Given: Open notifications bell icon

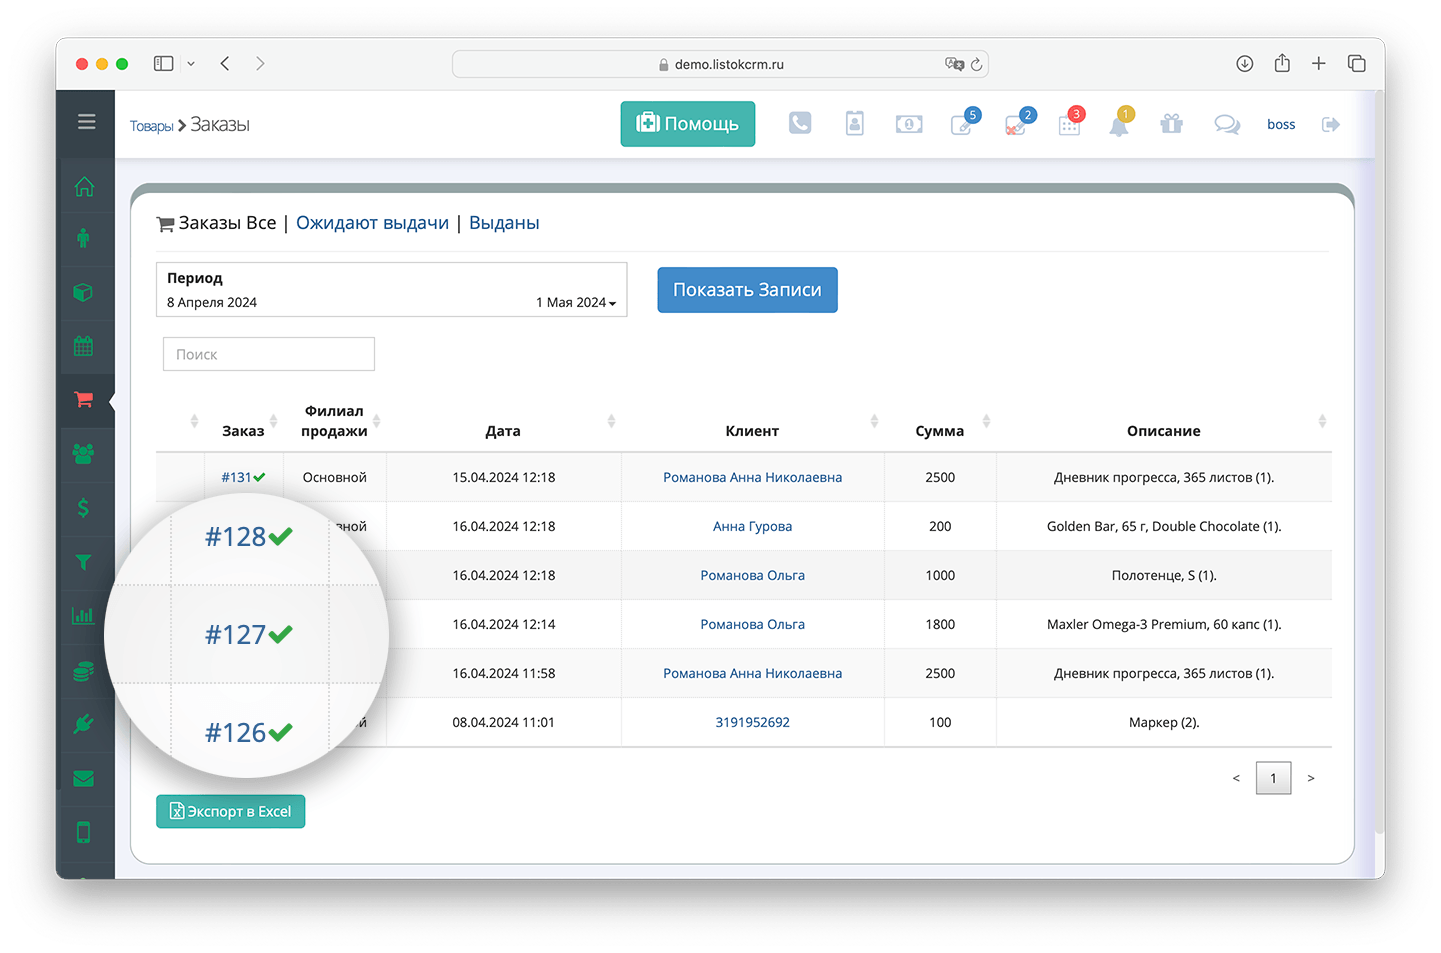Looking at the screenshot, I should coord(1119,124).
